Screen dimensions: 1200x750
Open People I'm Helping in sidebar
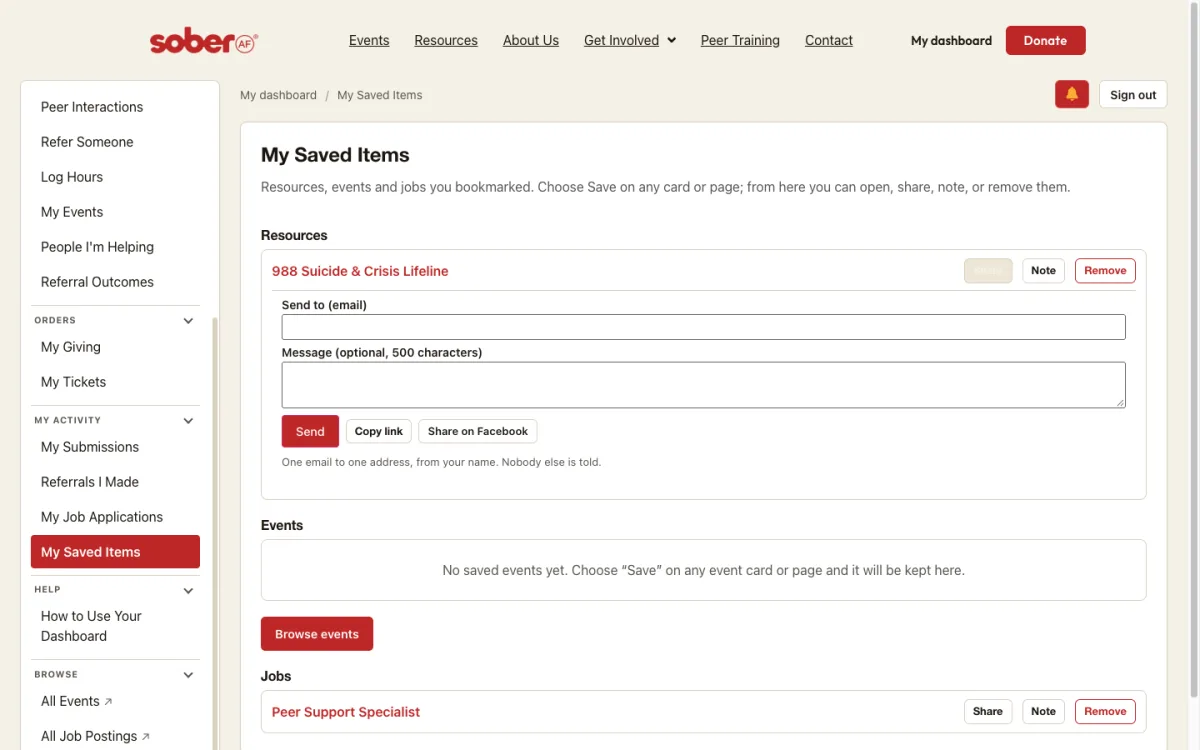[x=115, y=247]
